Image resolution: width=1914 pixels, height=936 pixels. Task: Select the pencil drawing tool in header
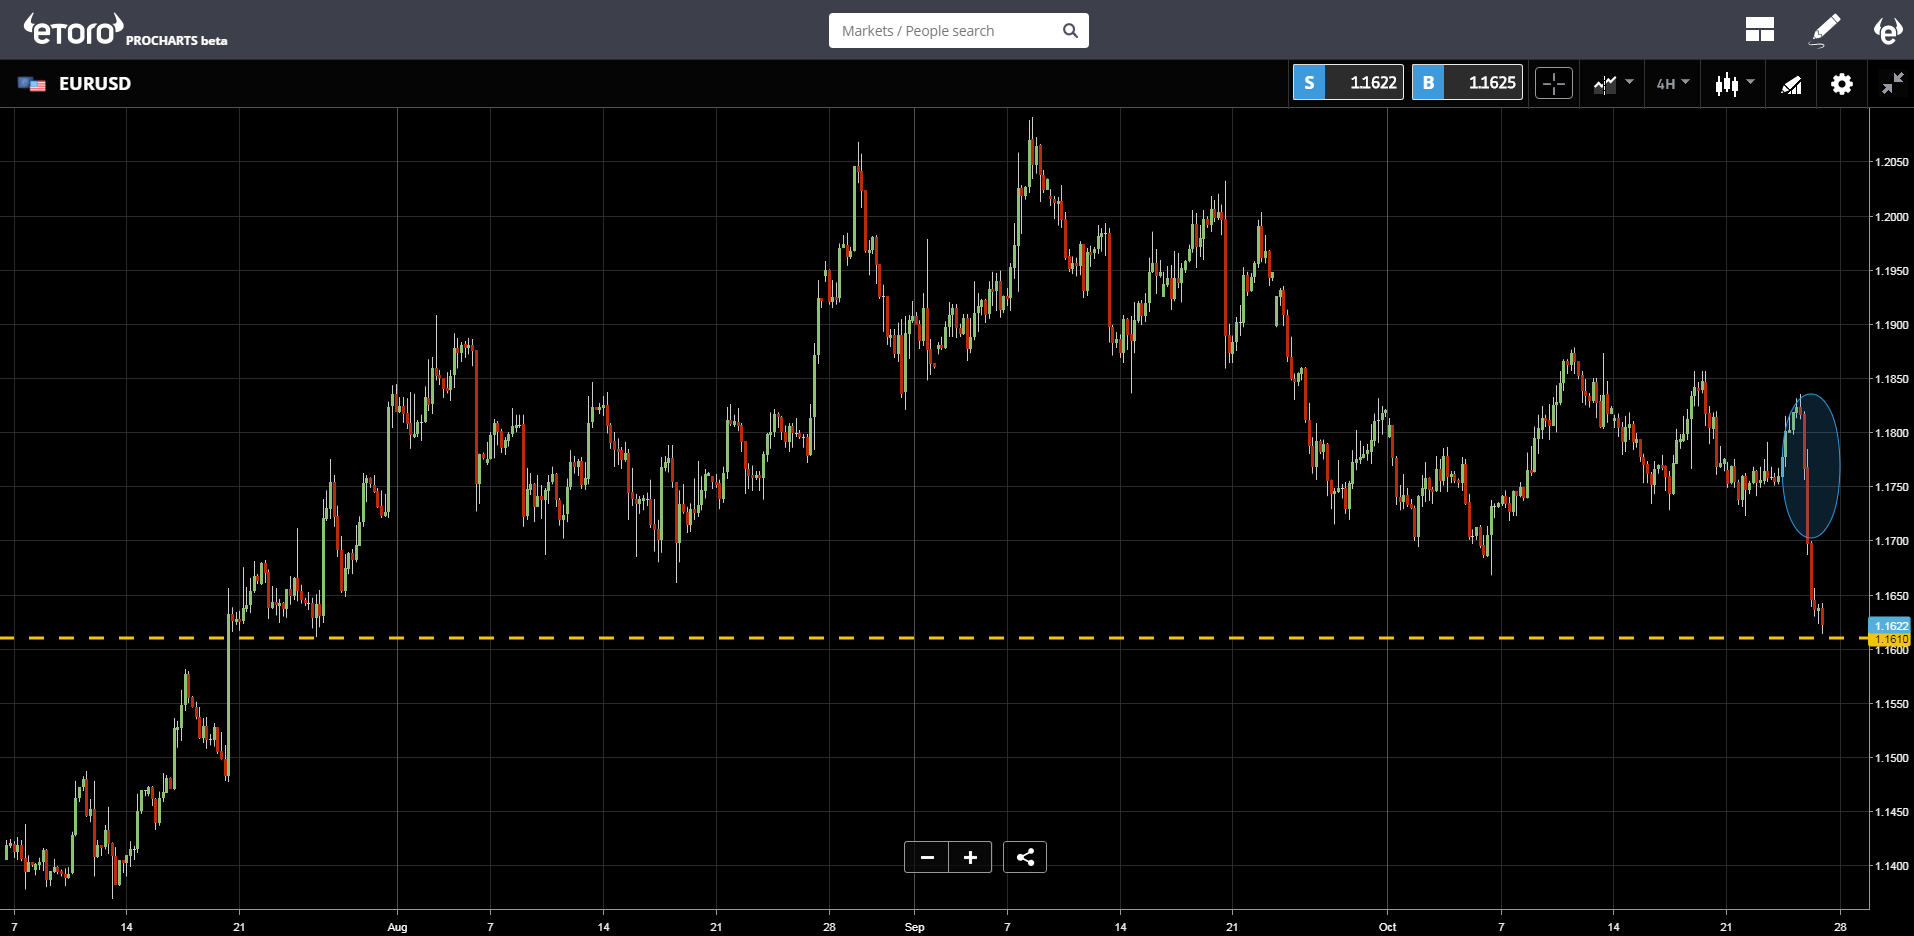[x=1825, y=30]
